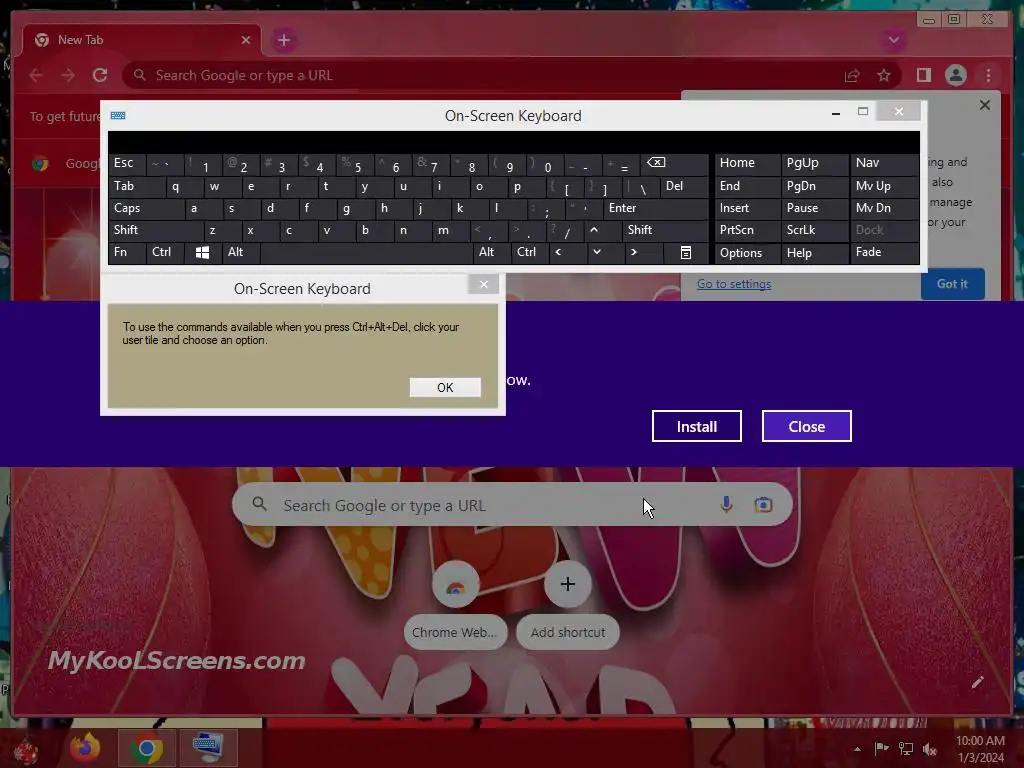Toggle the Fn key
Image resolution: width=1024 pixels, height=768 pixels.
127,252
